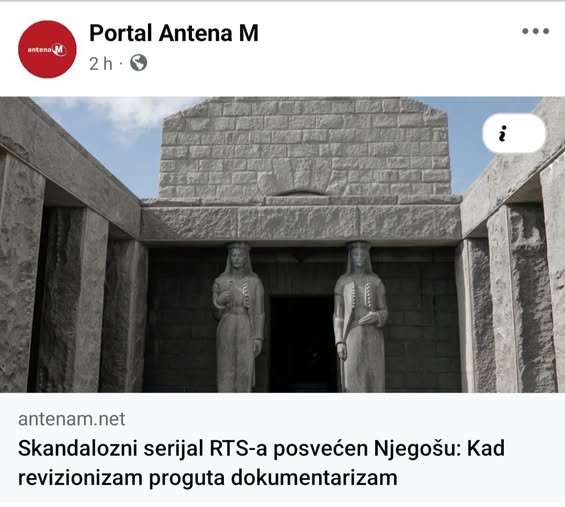This screenshot has width=565, height=507.
Task: Click the "revizionizam proguta dokumentarizam" headline line
Action: pos(208,478)
